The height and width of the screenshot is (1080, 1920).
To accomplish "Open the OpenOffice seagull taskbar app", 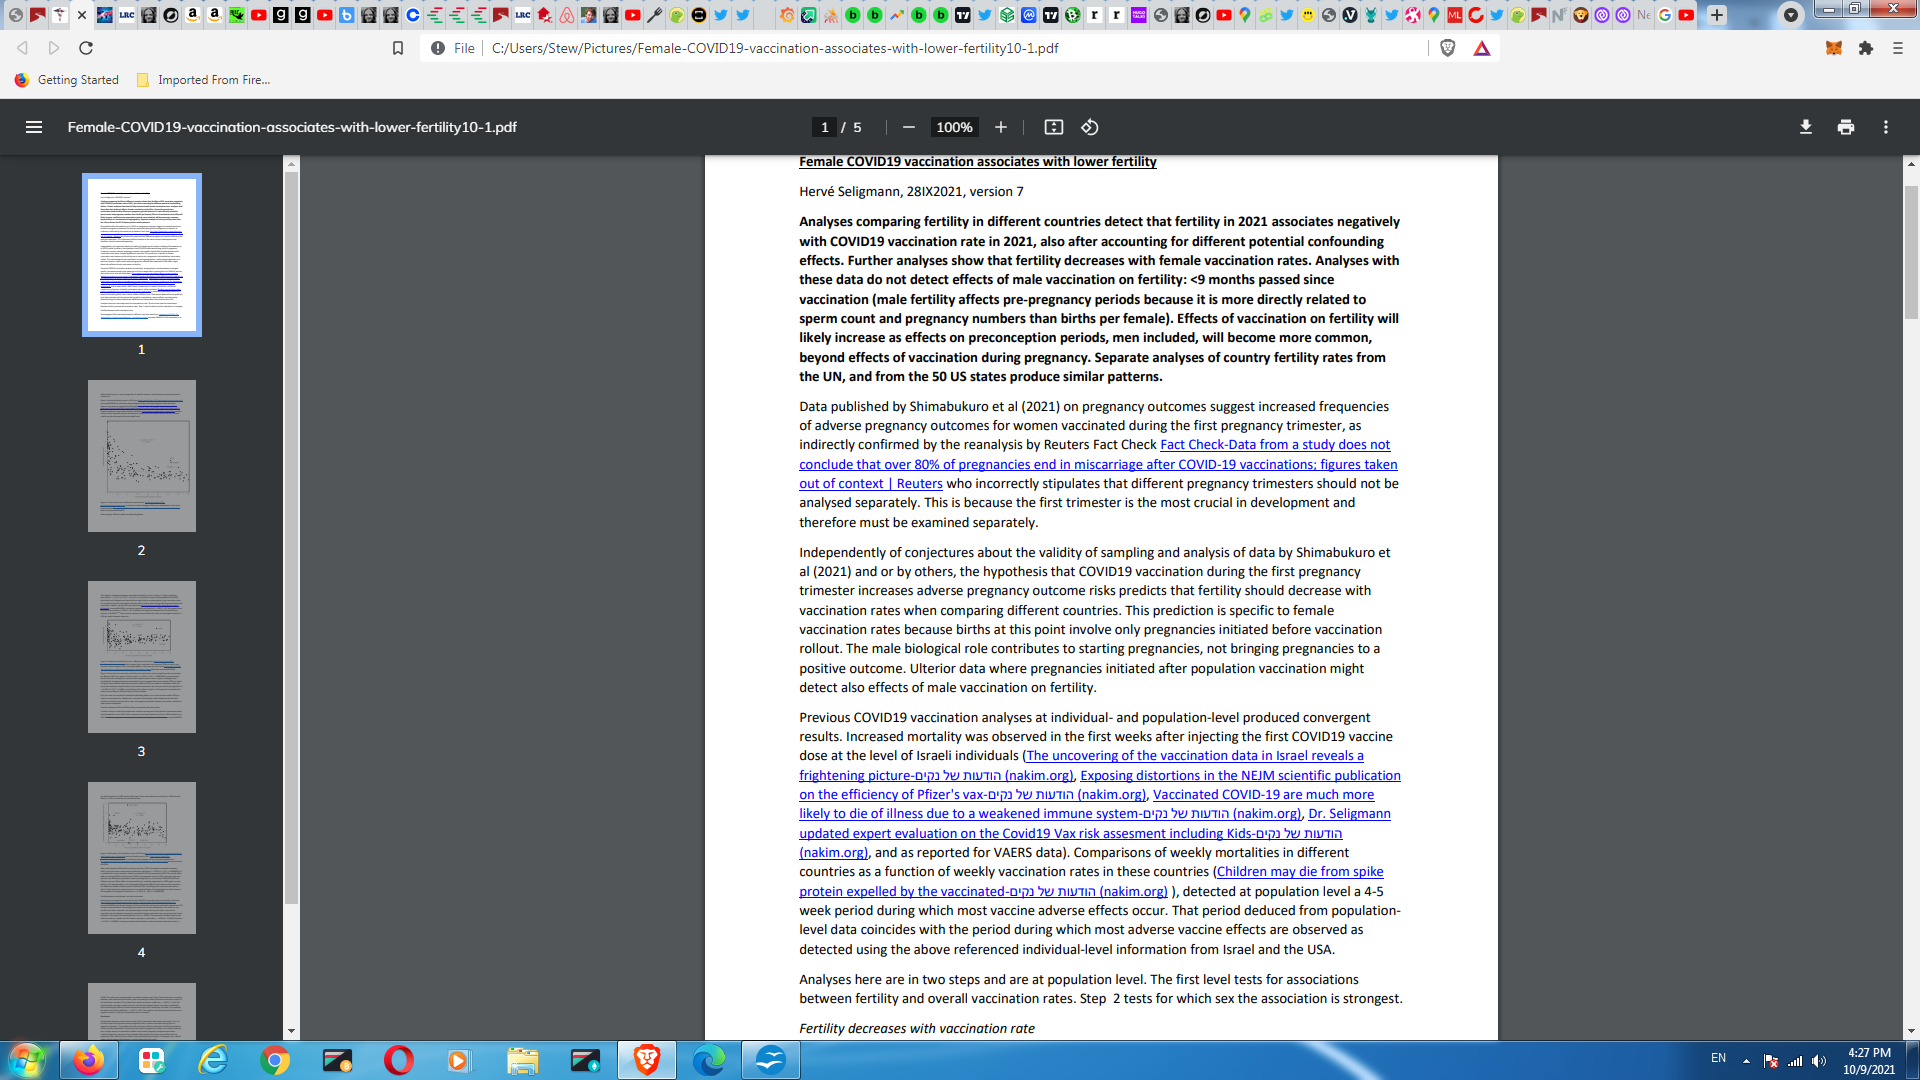I will 770,1060.
